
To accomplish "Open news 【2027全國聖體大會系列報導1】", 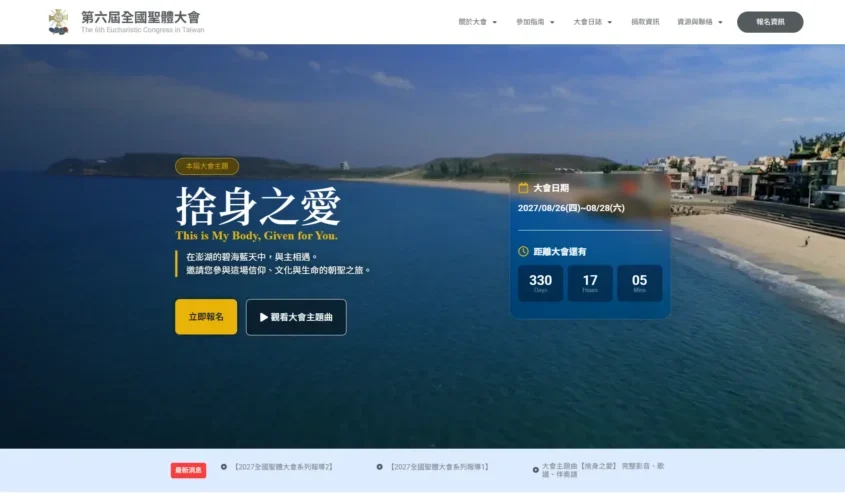I will pos(439,467).
